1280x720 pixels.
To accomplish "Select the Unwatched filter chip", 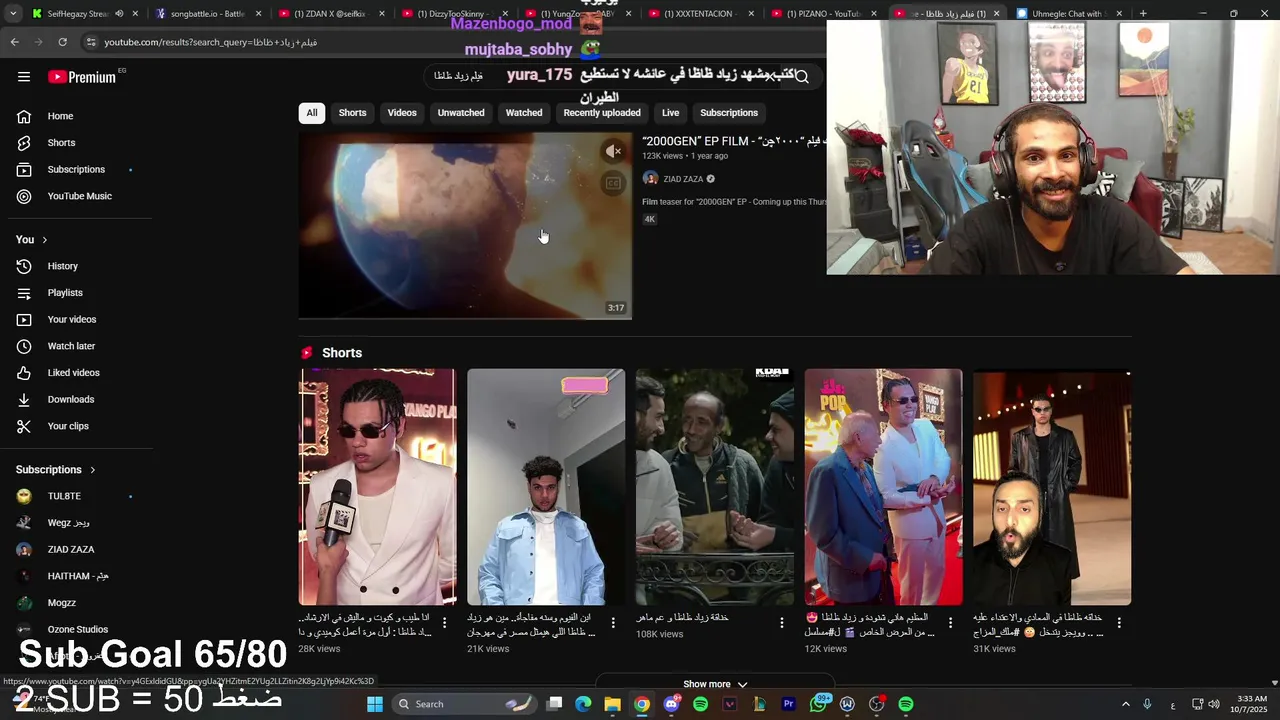I will pos(461,113).
